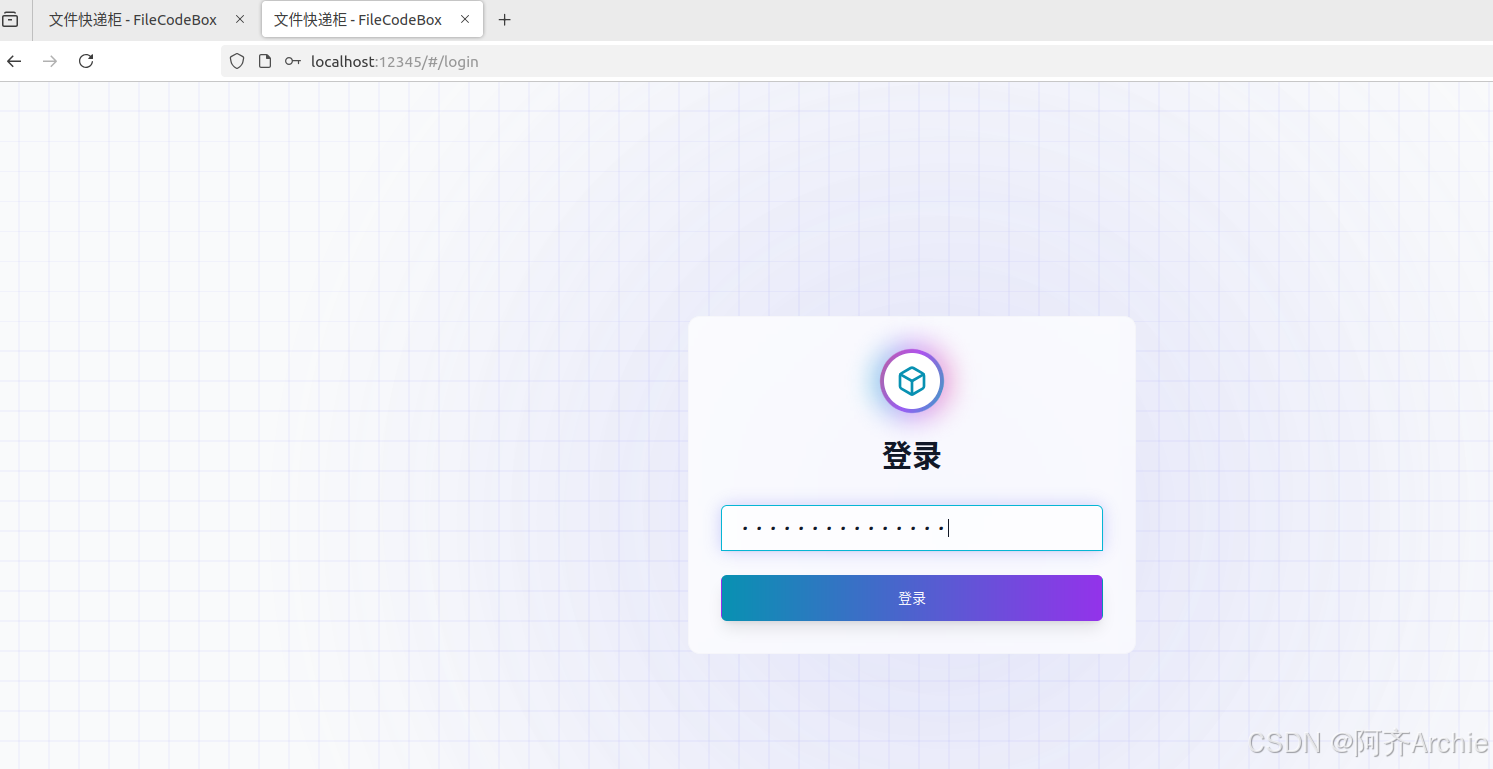Click the page security info icon
1493x769 pixels.
pos(264,61)
